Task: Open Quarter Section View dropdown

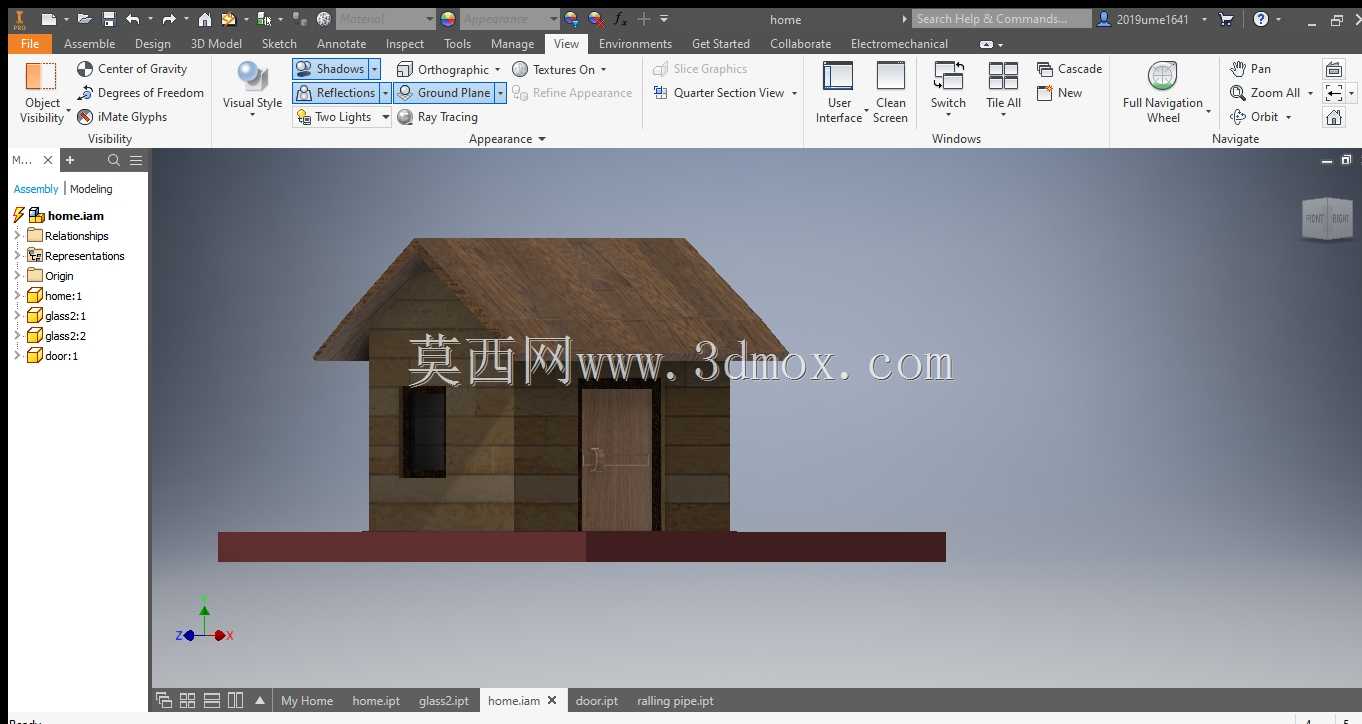Action: coord(795,93)
